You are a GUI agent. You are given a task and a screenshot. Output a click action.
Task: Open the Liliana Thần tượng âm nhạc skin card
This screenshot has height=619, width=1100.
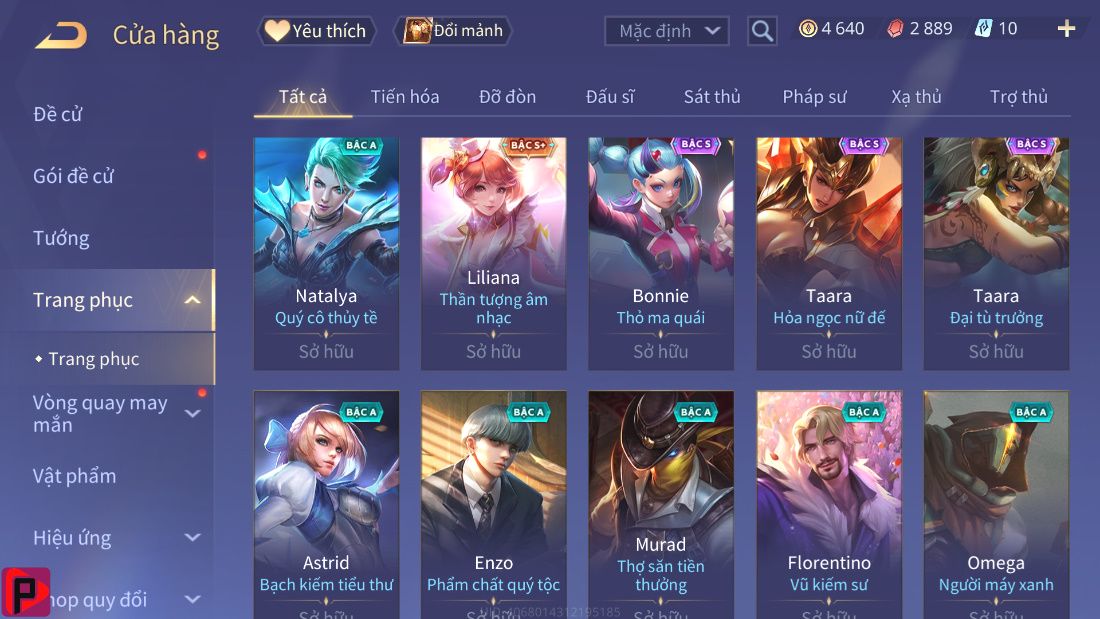[x=493, y=253]
